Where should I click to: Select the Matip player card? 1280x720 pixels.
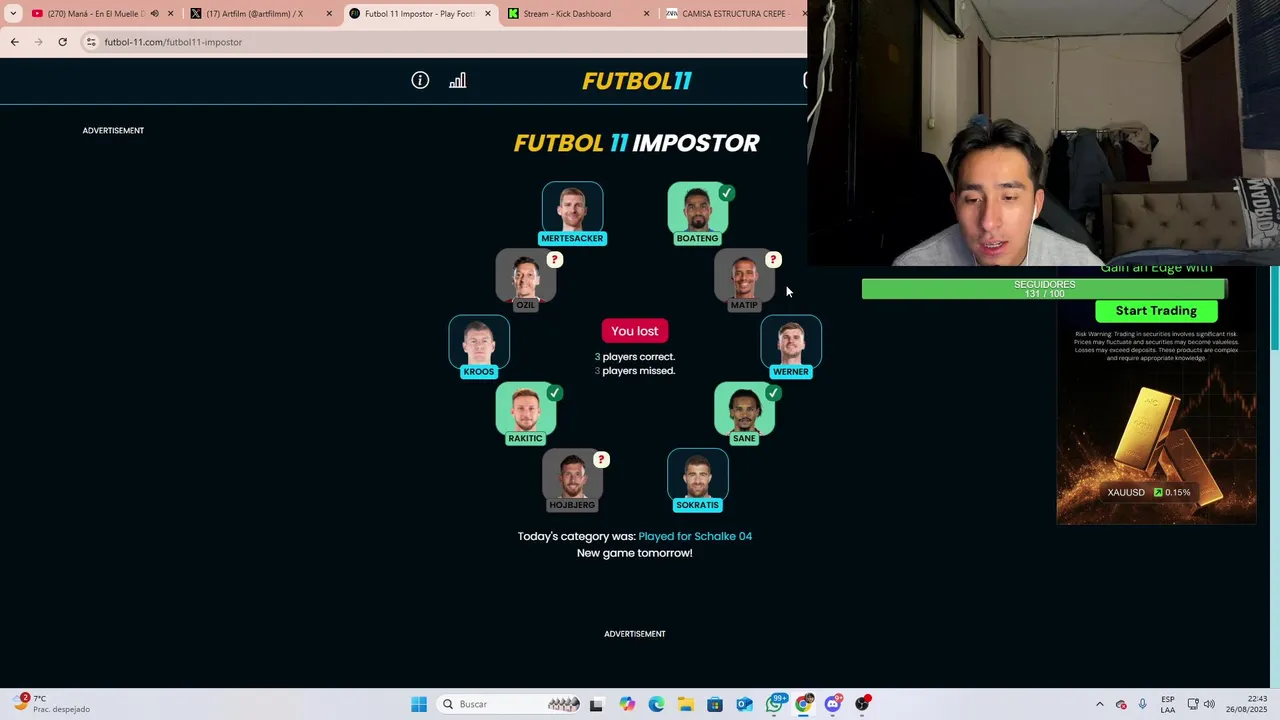pos(744,280)
